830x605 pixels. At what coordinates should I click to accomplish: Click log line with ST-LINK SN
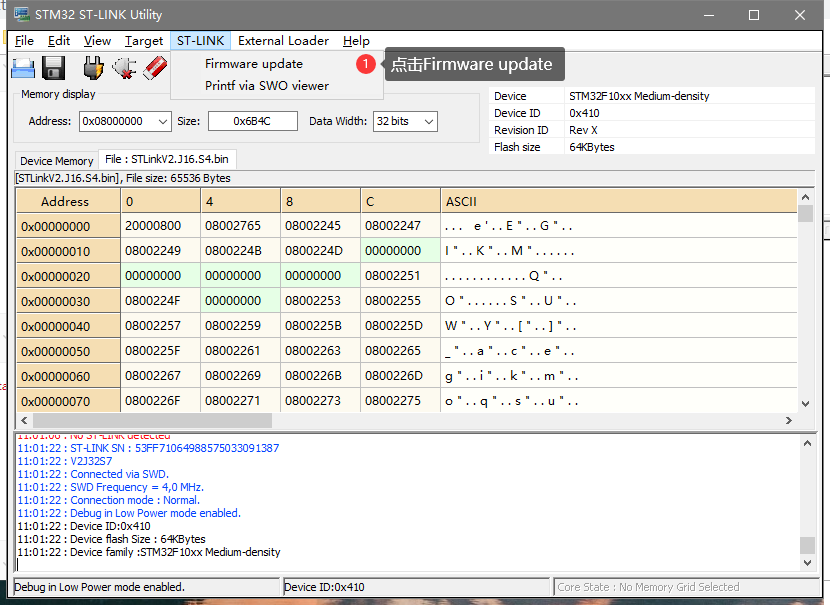pos(148,448)
